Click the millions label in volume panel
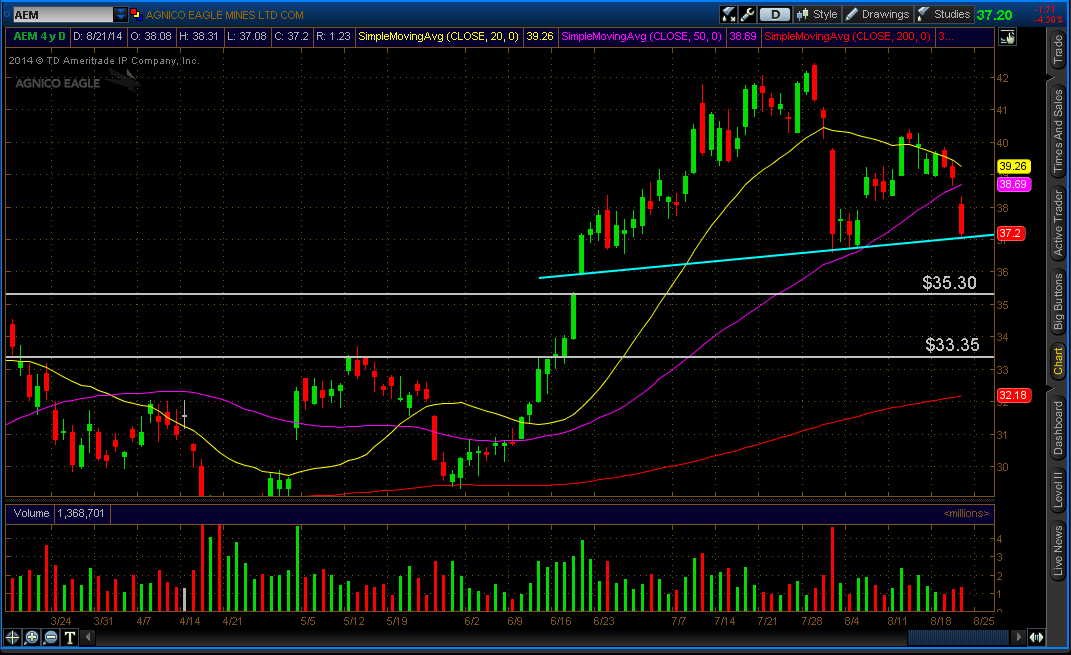 [966, 514]
